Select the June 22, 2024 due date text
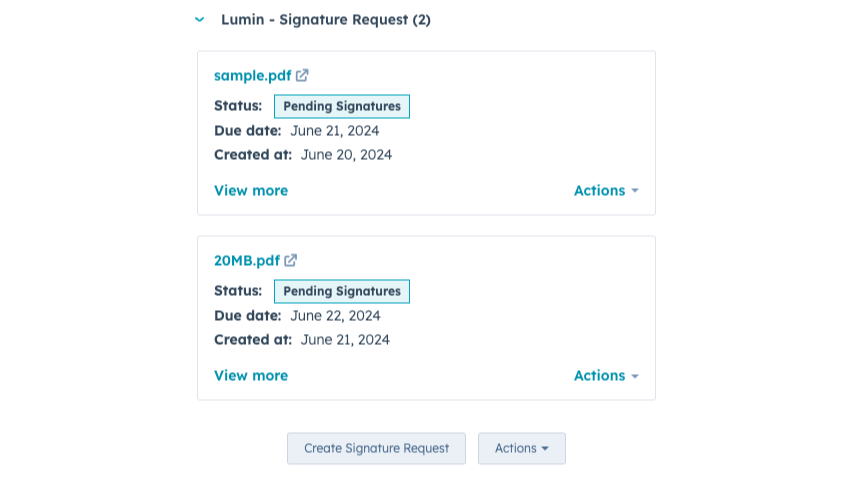This screenshot has width=858, height=483. [335, 315]
